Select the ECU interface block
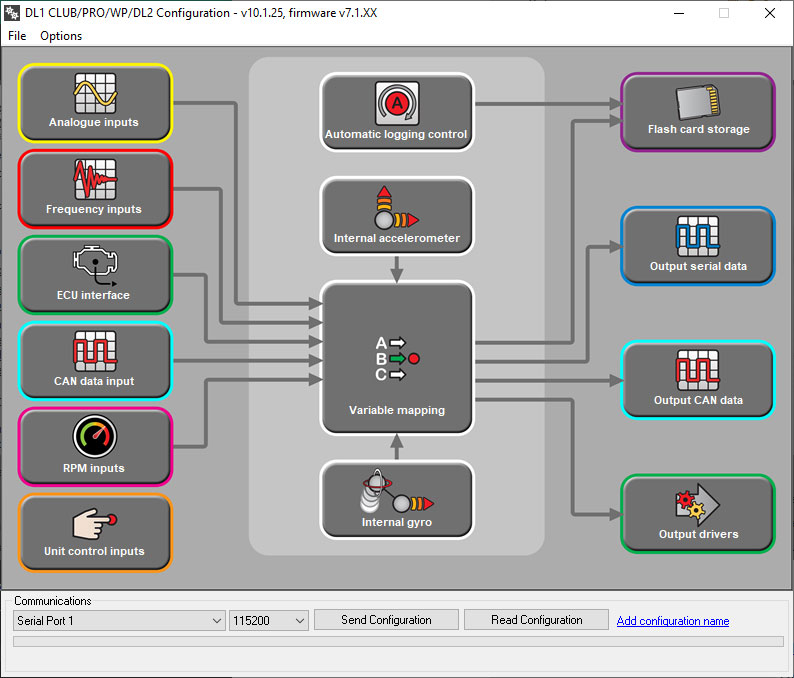Screen dimensions: 794x678 95,275
